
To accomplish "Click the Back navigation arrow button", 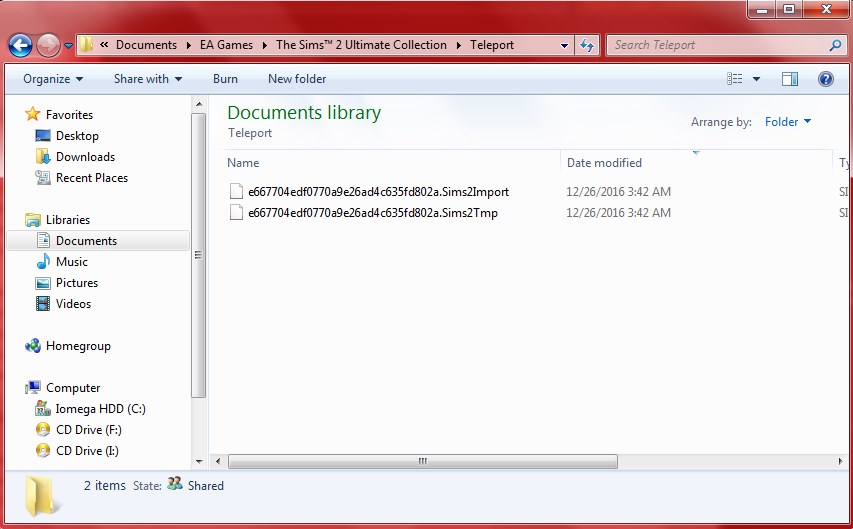I will tap(21, 45).
